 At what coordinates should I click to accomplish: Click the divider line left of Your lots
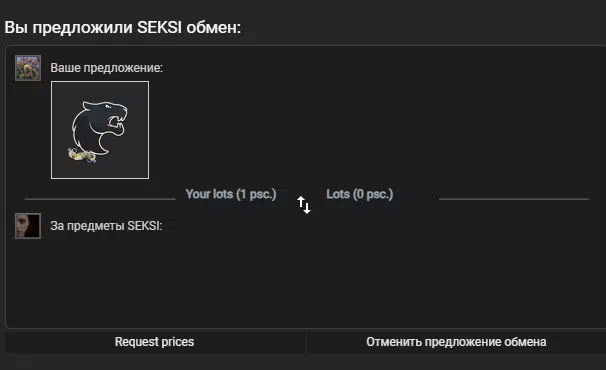pyautogui.click(x=100, y=199)
